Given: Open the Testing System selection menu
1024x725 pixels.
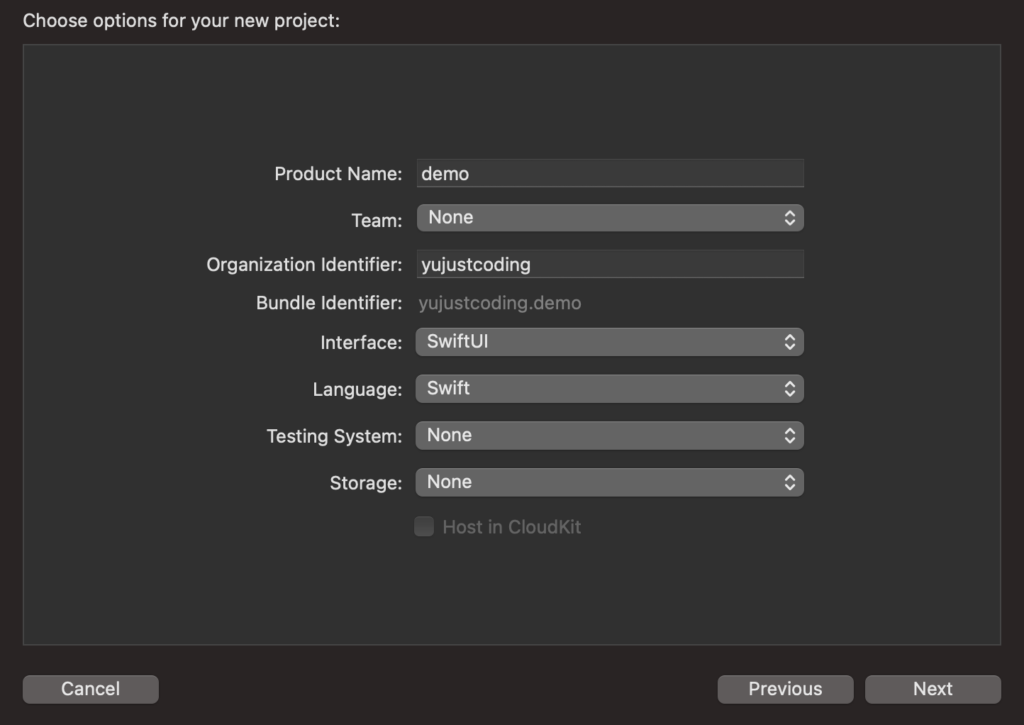Looking at the screenshot, I should tap(600, 435).
